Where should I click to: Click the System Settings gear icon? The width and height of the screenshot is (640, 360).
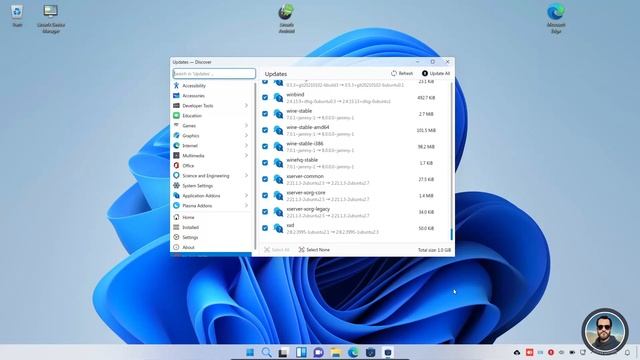(x=176, y=185)
